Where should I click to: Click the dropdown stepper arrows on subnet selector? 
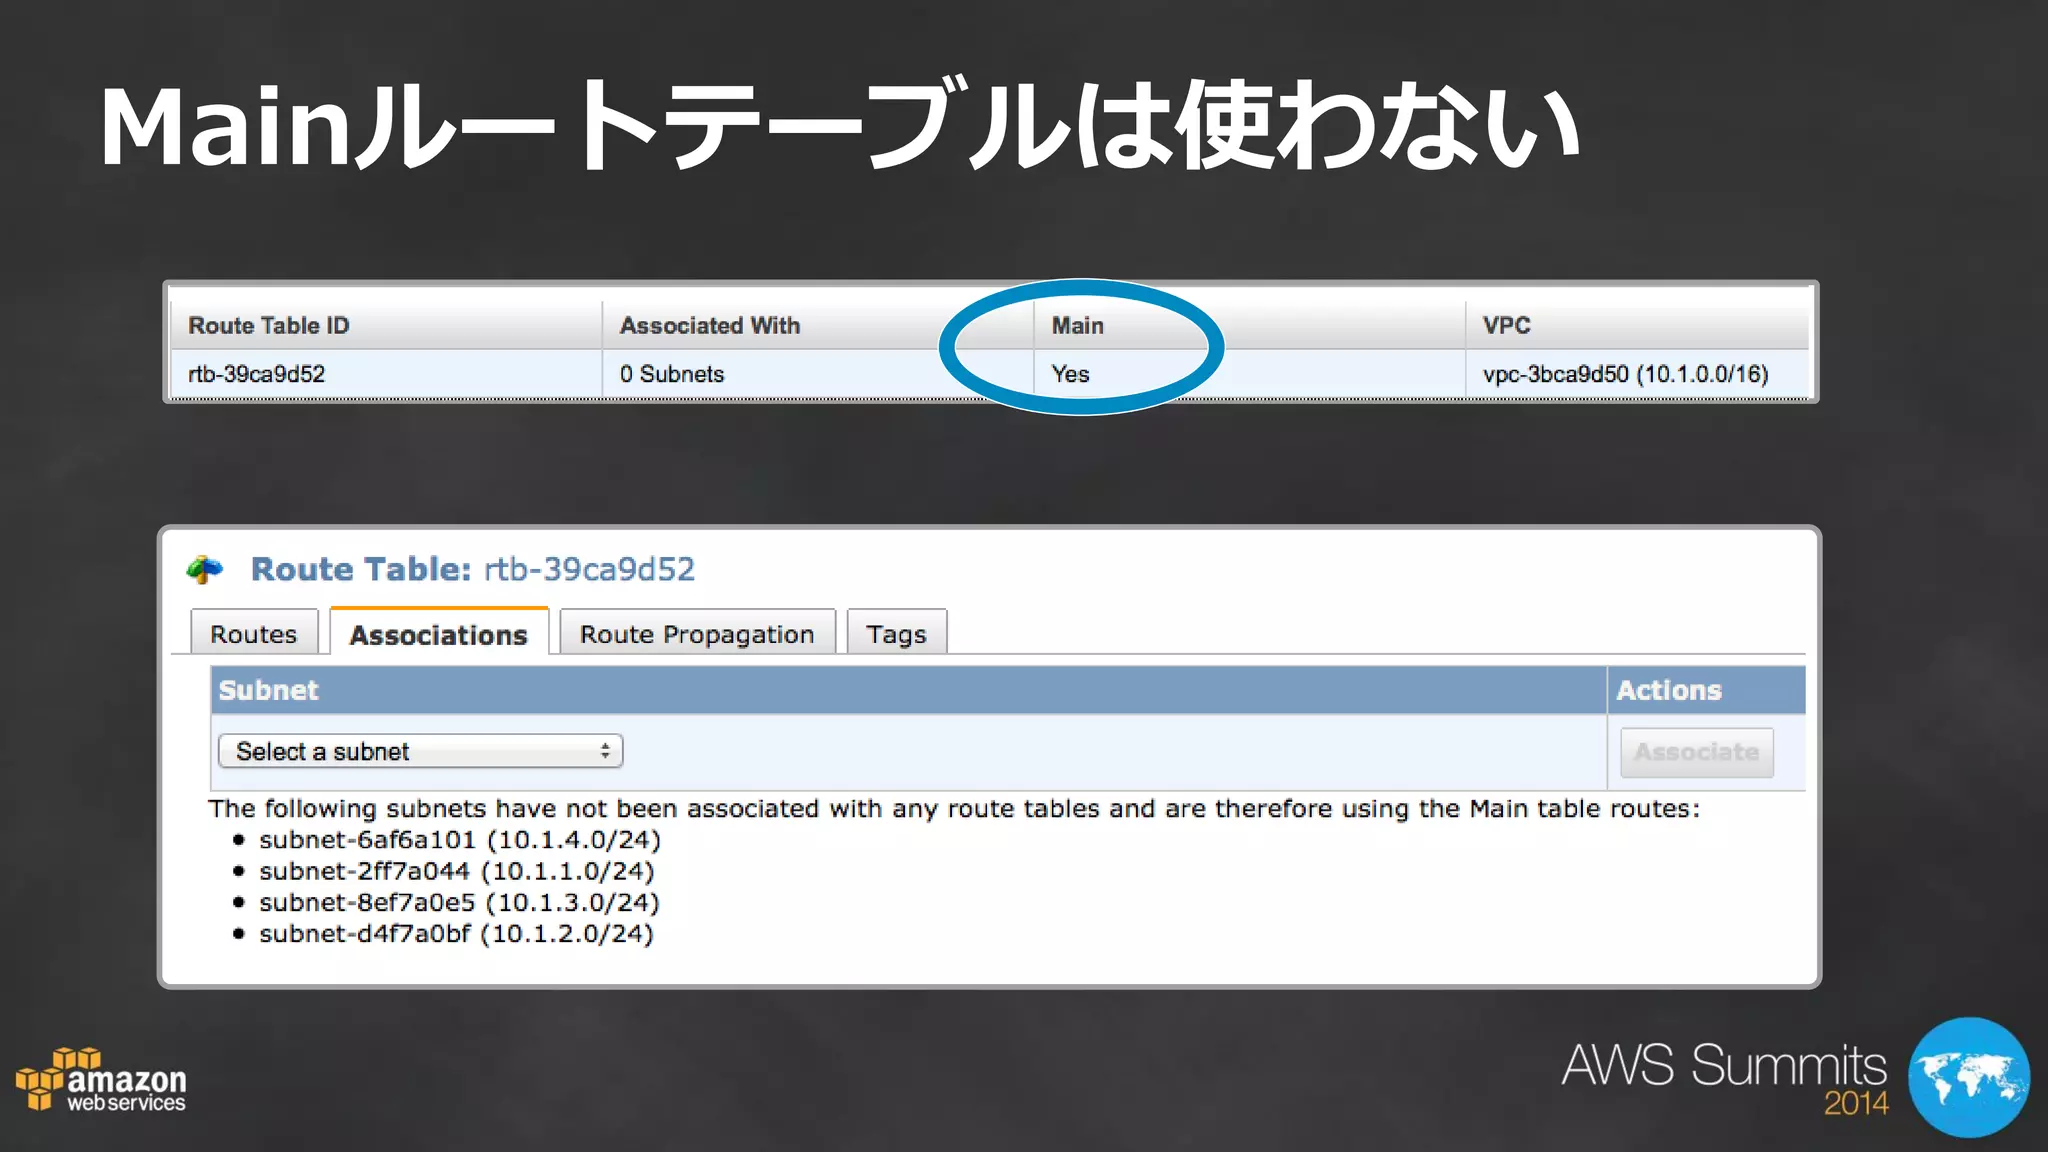point(605,751)
